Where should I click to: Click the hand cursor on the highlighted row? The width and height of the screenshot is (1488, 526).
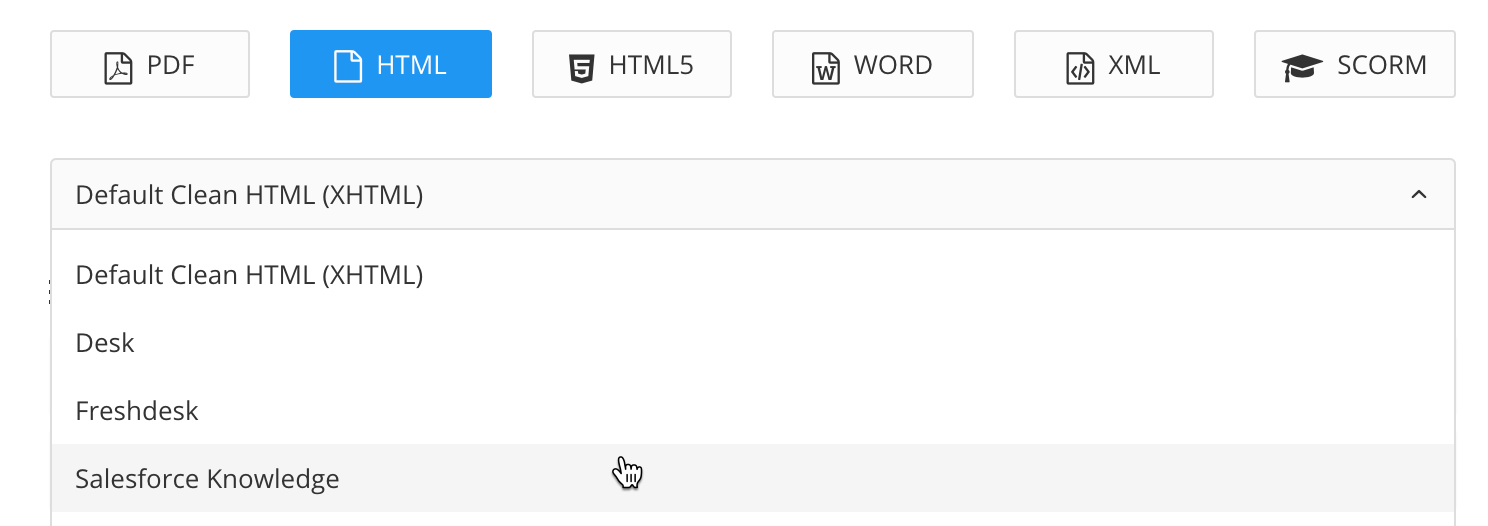[x=627, y=472]
